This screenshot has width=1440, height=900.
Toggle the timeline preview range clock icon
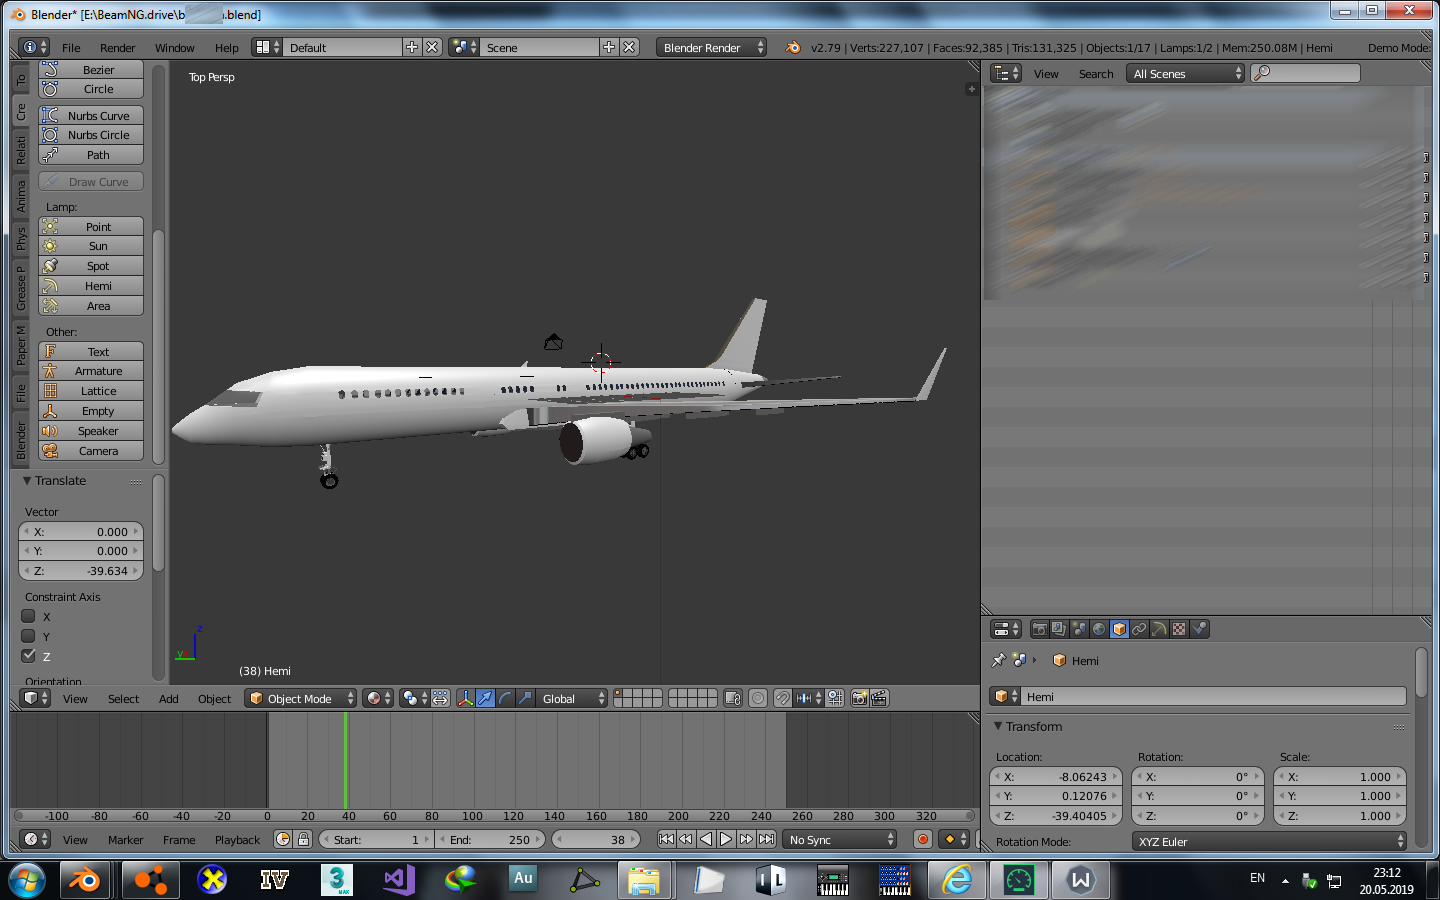point(283,839)
